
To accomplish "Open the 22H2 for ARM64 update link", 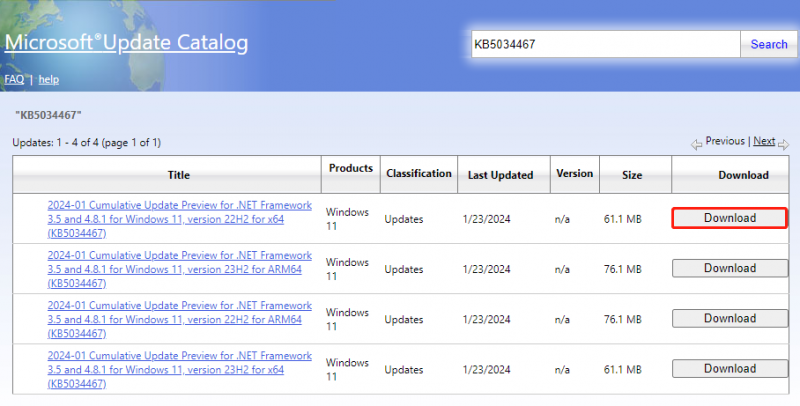I will point(180,319).
